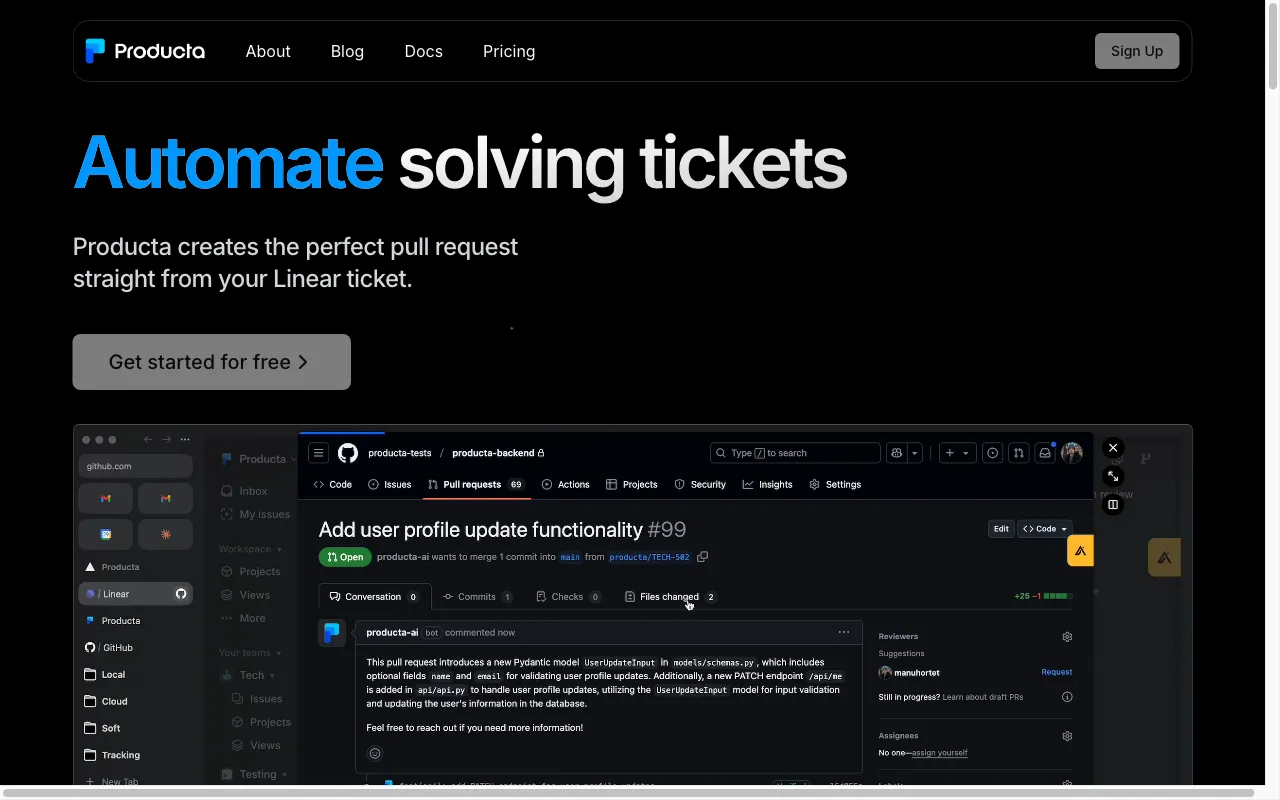The height and width of the screenshot is (800, 1280).
Task: Click the producta-tests organization link
Action: point(400,453)
